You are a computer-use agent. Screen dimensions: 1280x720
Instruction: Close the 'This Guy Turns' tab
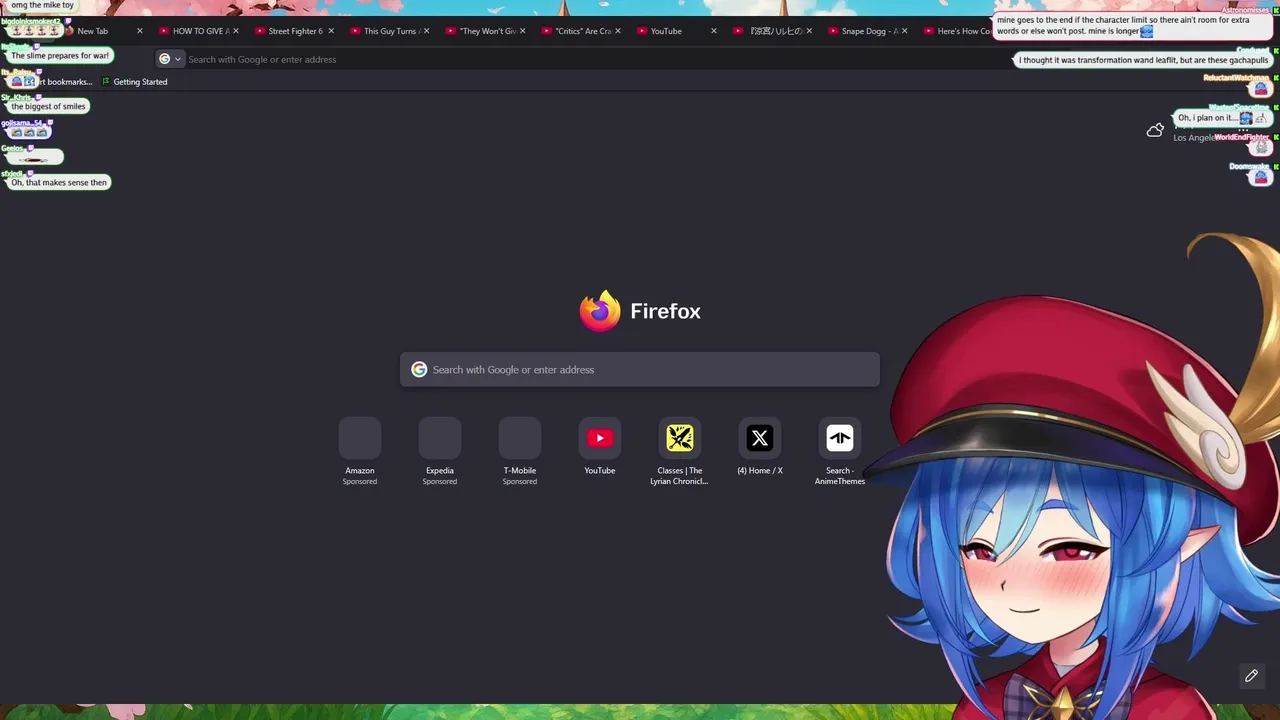[x=426, y=31]
